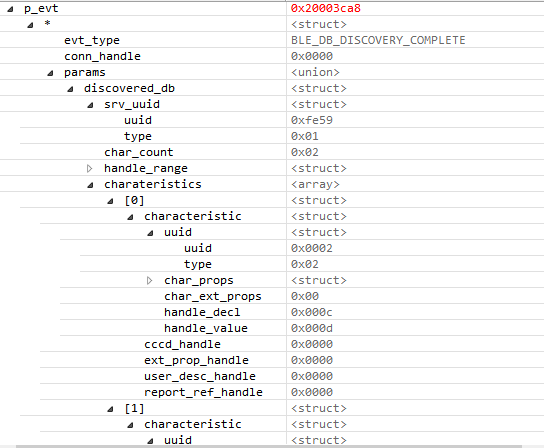544x448 pixels.
Task: Select the evt_type row
Action: [272, 40]
